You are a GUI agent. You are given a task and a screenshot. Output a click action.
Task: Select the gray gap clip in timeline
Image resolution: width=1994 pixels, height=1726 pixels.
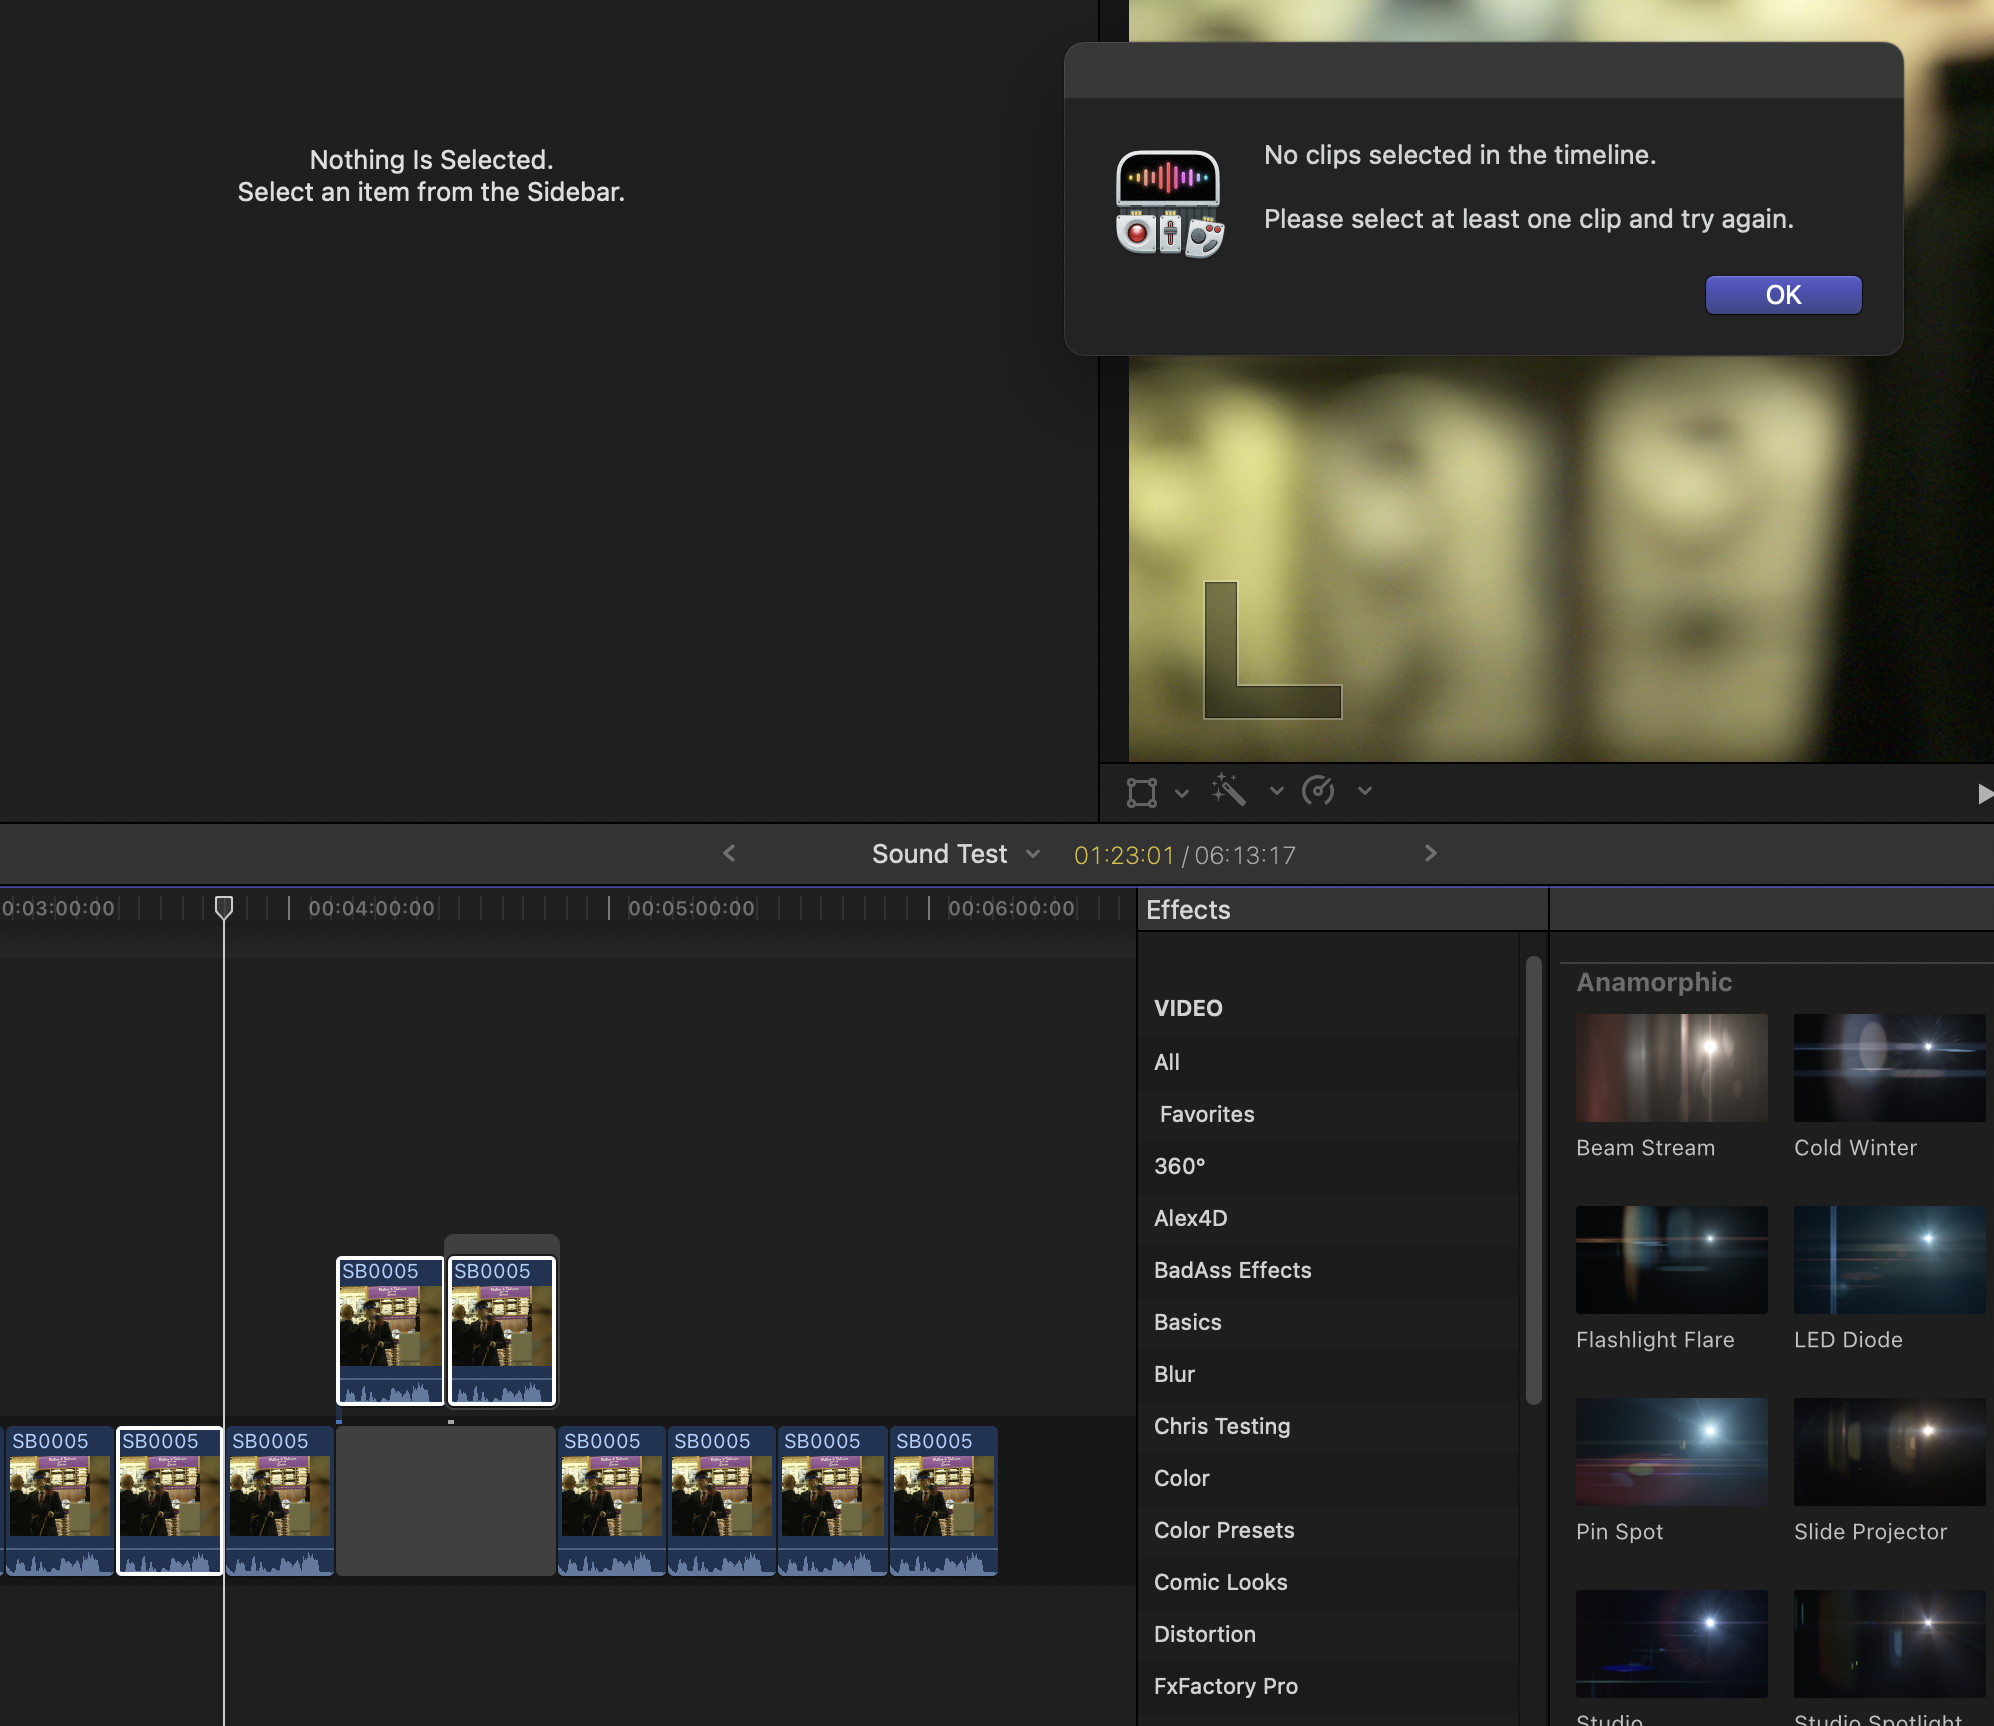[x=446, y=1501]
